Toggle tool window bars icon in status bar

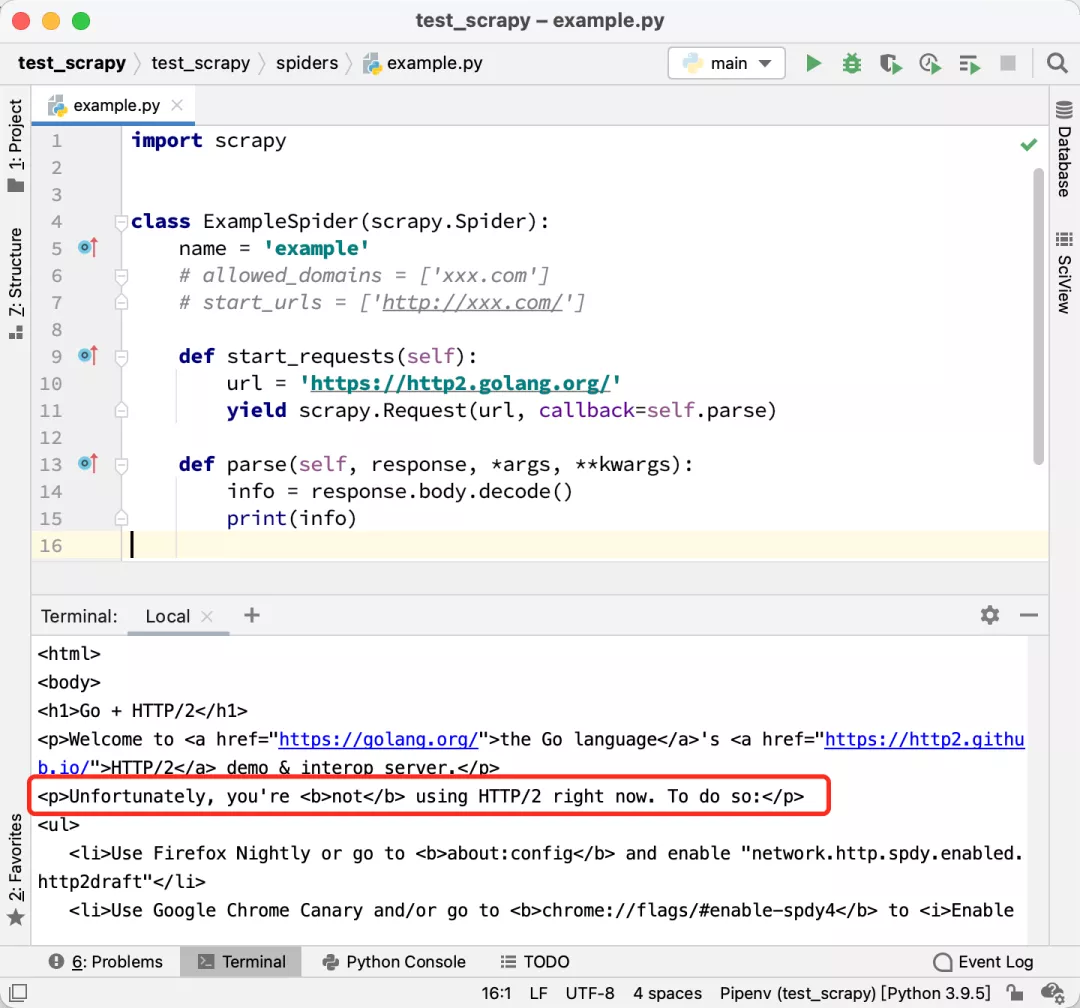(x=18, y=993)
